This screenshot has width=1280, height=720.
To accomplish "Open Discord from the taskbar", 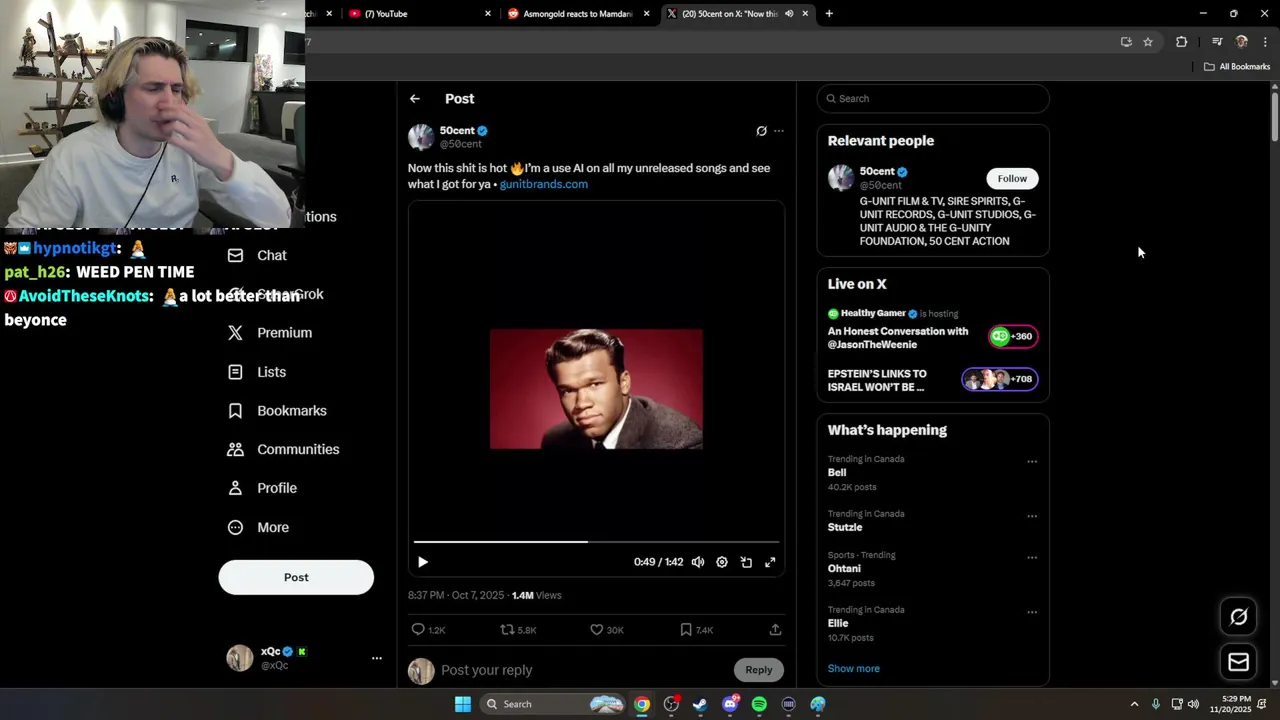I will click(730, 704).
